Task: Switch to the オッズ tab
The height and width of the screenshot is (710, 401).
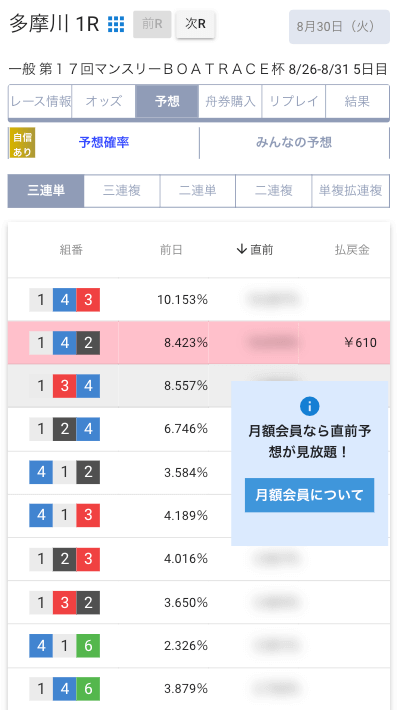Action: [104, 101]
